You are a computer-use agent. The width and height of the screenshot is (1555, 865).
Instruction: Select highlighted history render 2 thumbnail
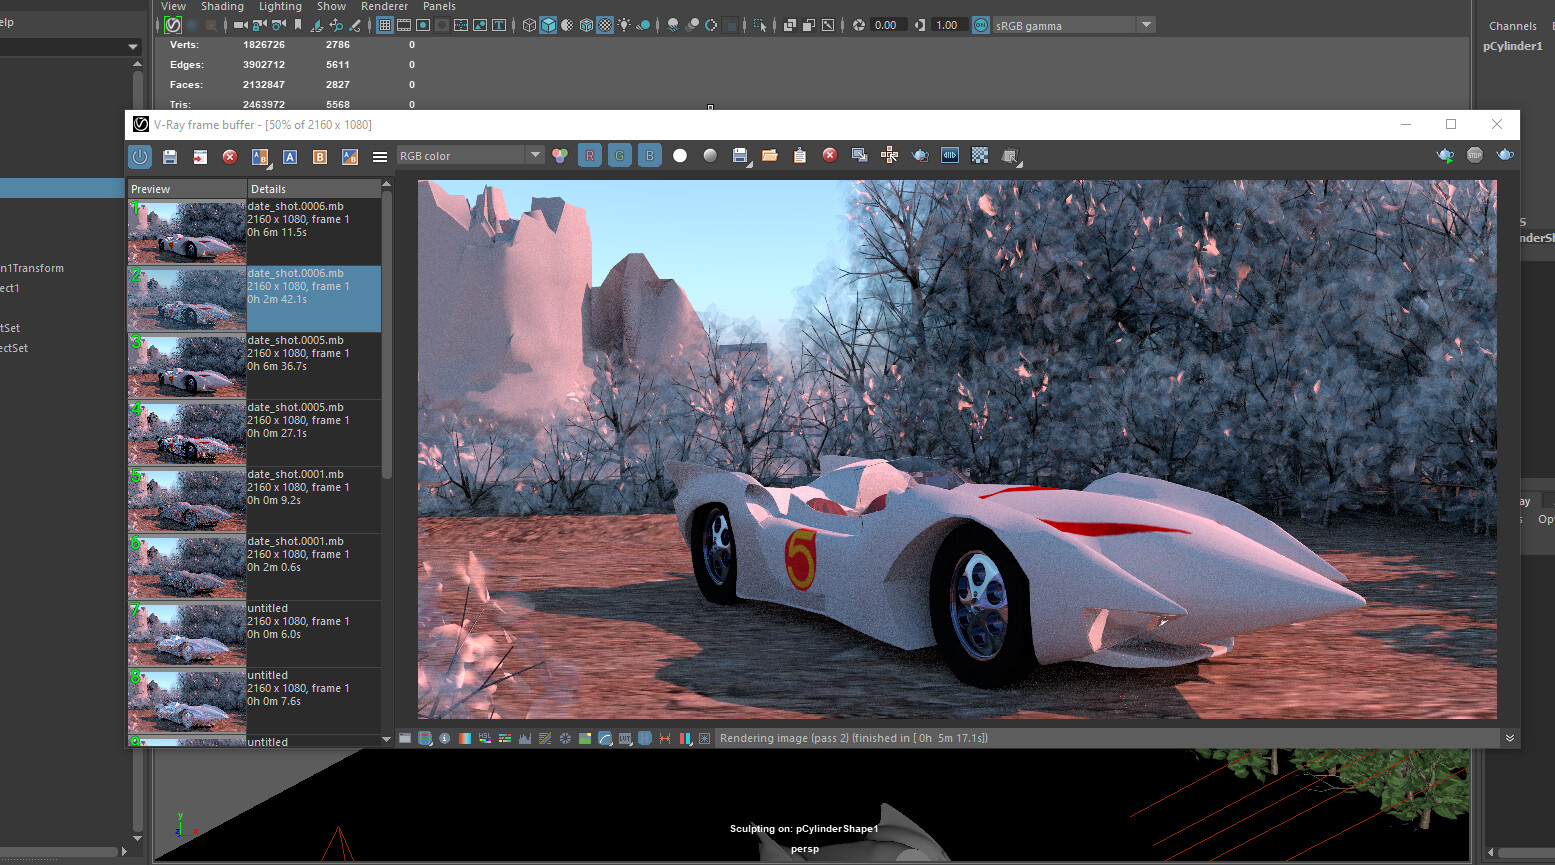tap(187, 299)
